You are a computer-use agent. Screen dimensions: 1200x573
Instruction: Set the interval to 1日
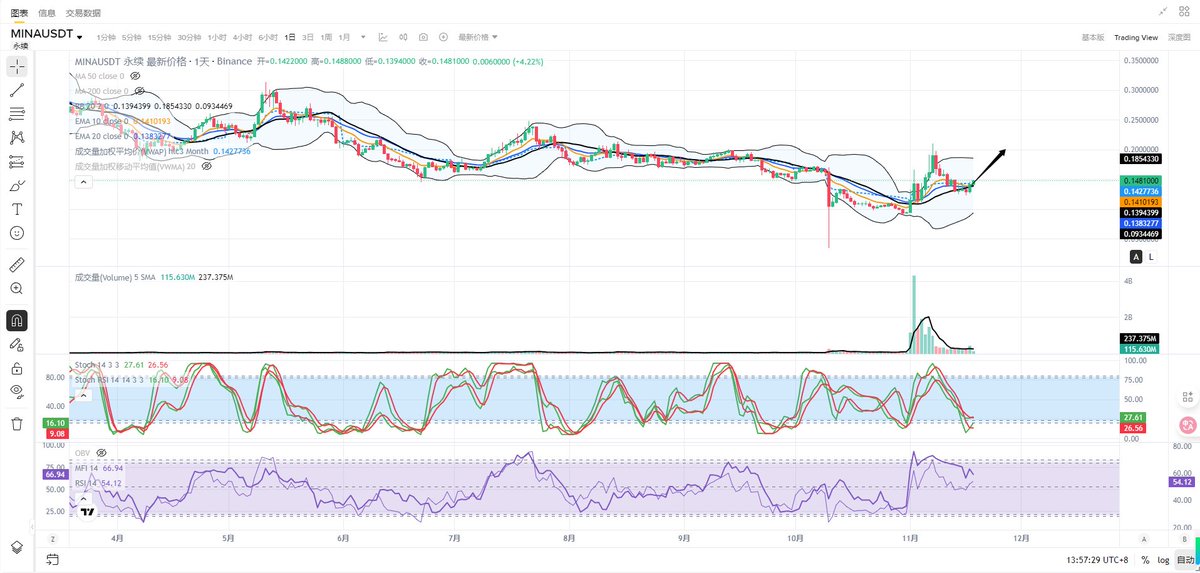pyautogui.click(x=290, y=37)
